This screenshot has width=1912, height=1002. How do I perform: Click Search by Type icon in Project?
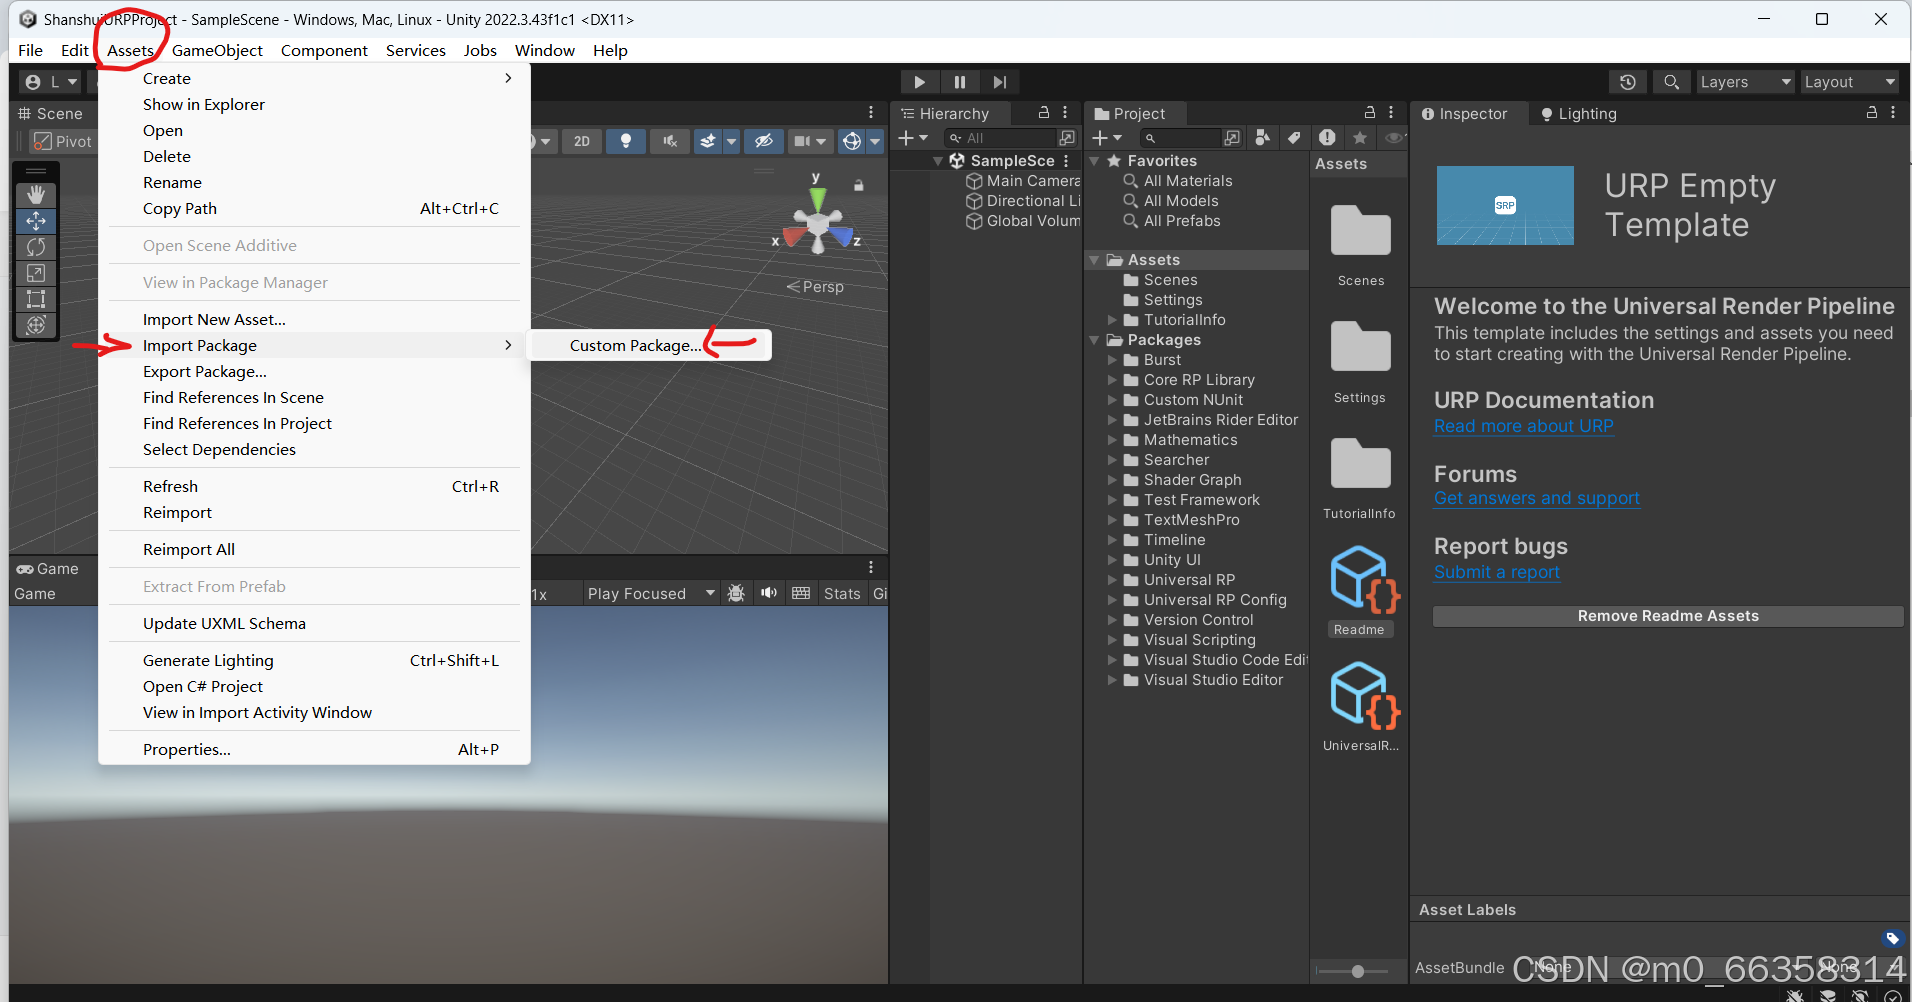tap(1263, 138)
